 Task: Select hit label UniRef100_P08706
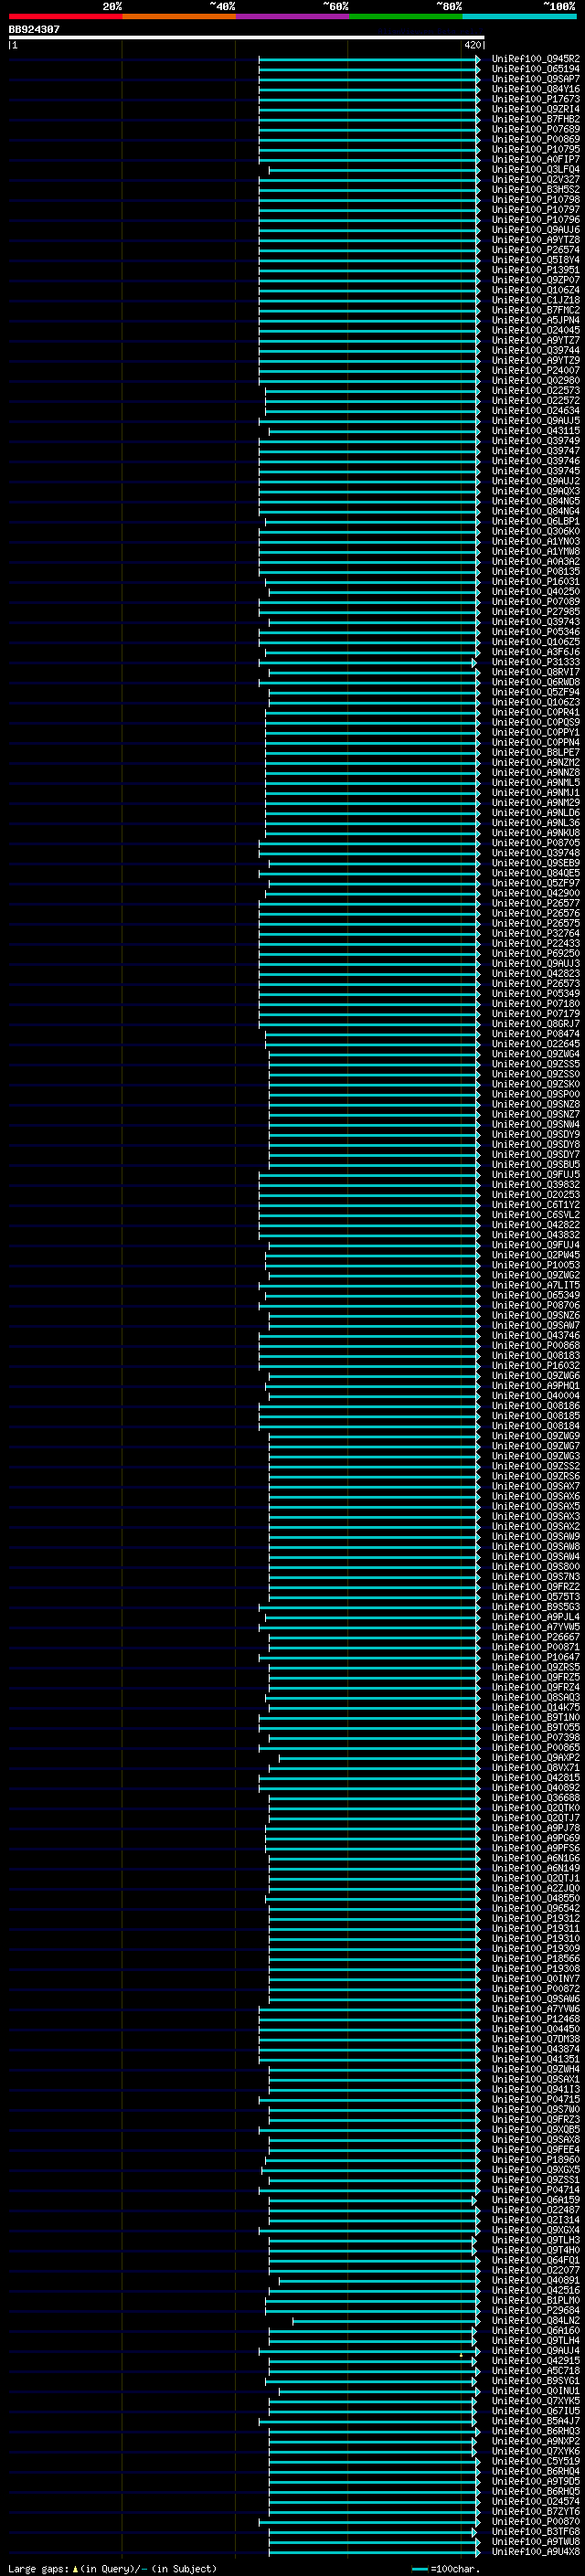(x=535, y=1305)
